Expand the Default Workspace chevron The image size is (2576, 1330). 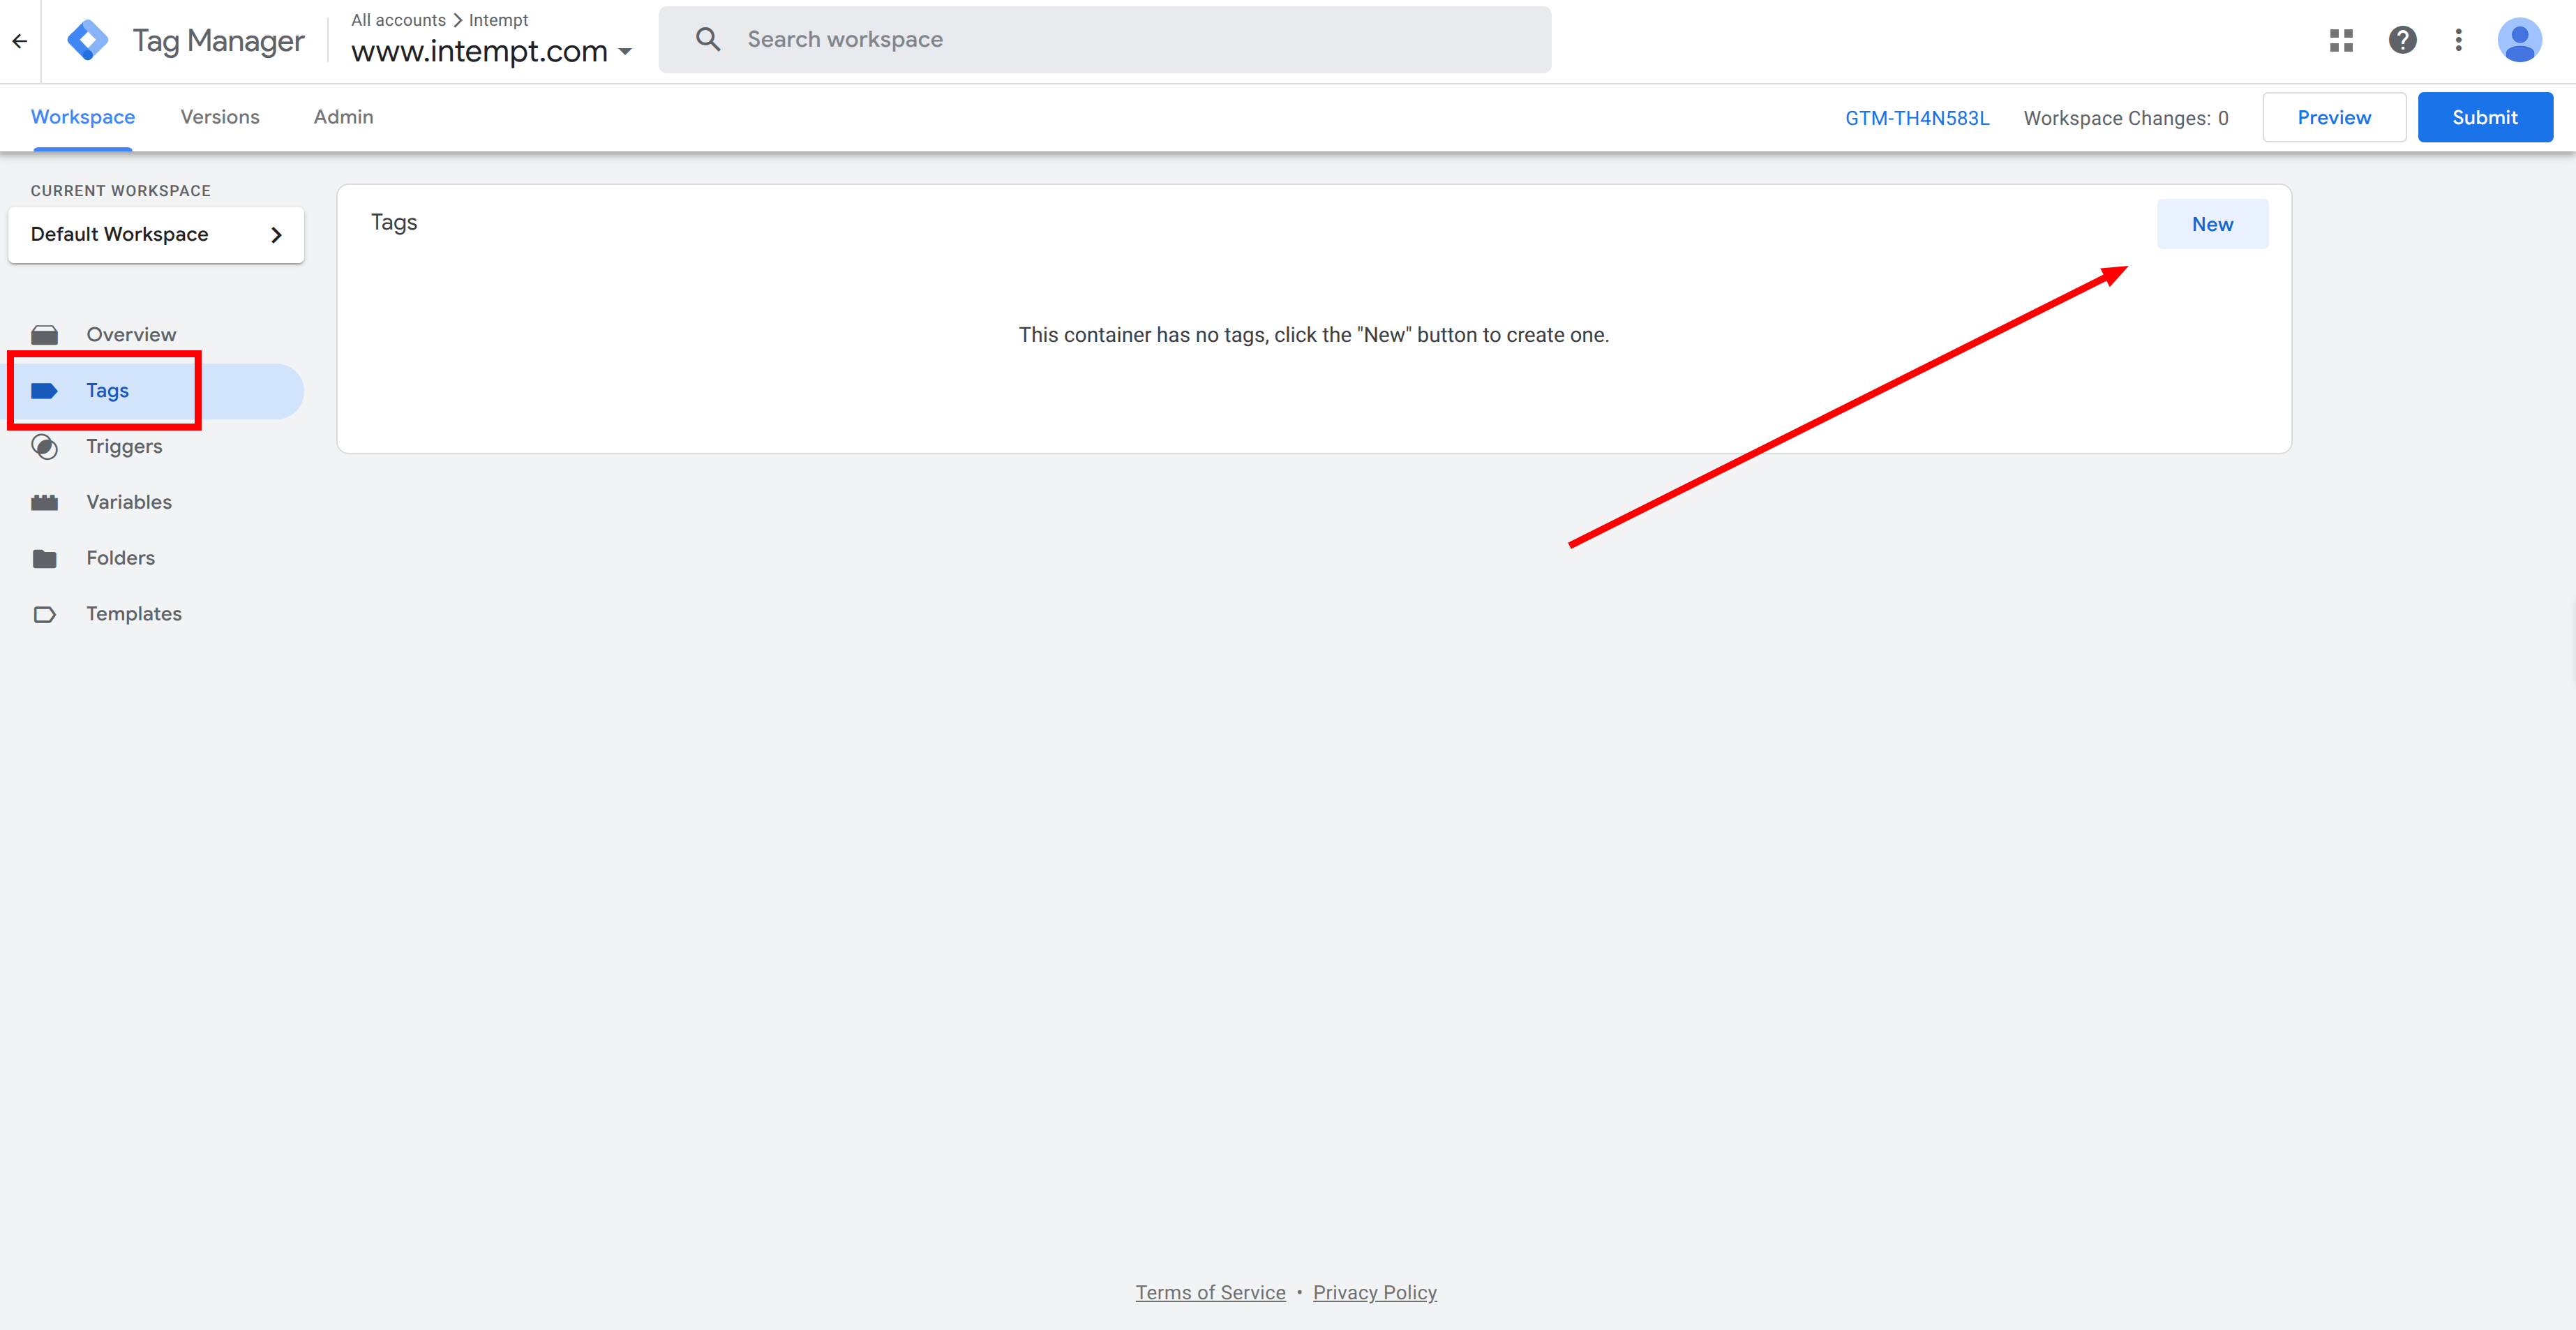[x=276, y=235]
